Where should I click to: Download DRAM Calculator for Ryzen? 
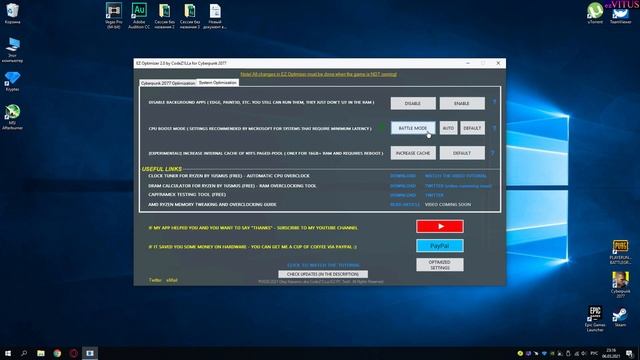(403, 186)
